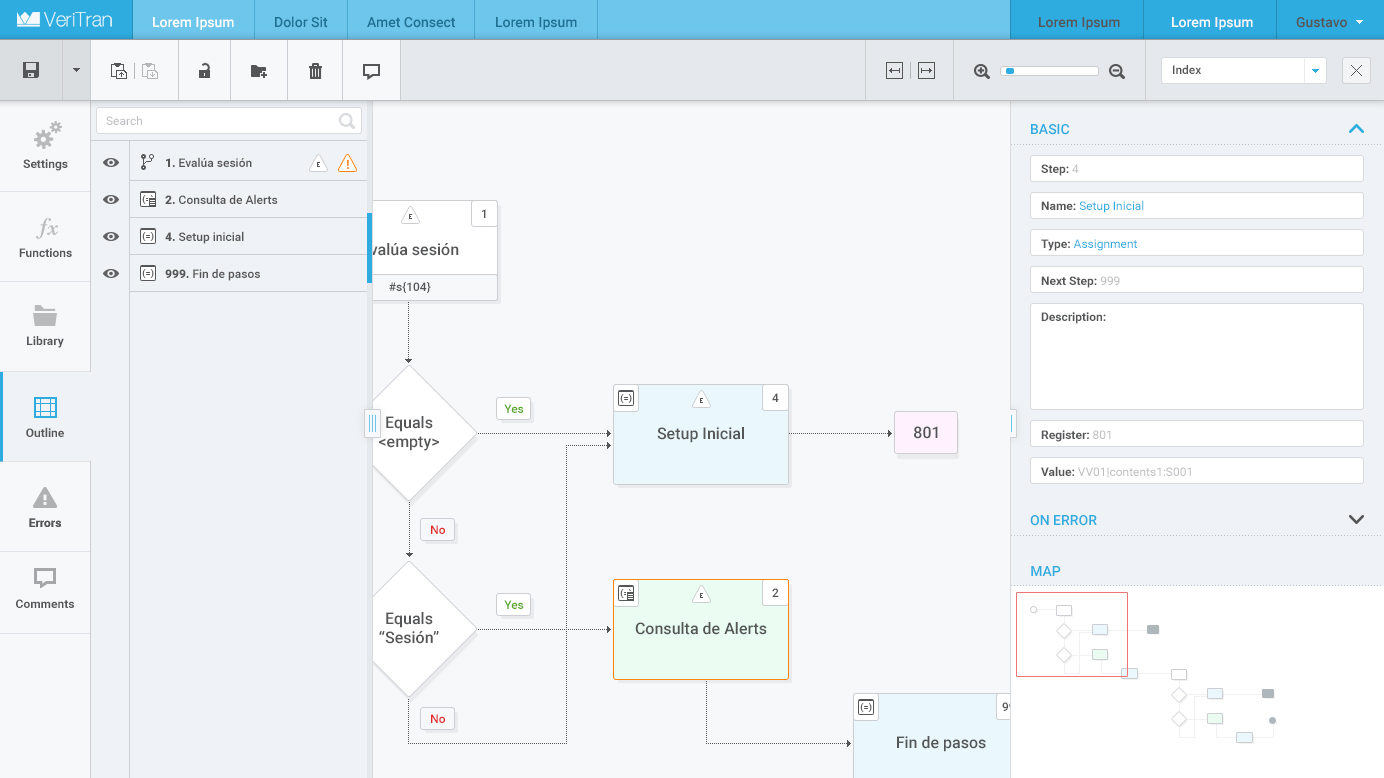
Task: Click the Yes label beside Equals <empty>
Action: click(x=514, y=409)
